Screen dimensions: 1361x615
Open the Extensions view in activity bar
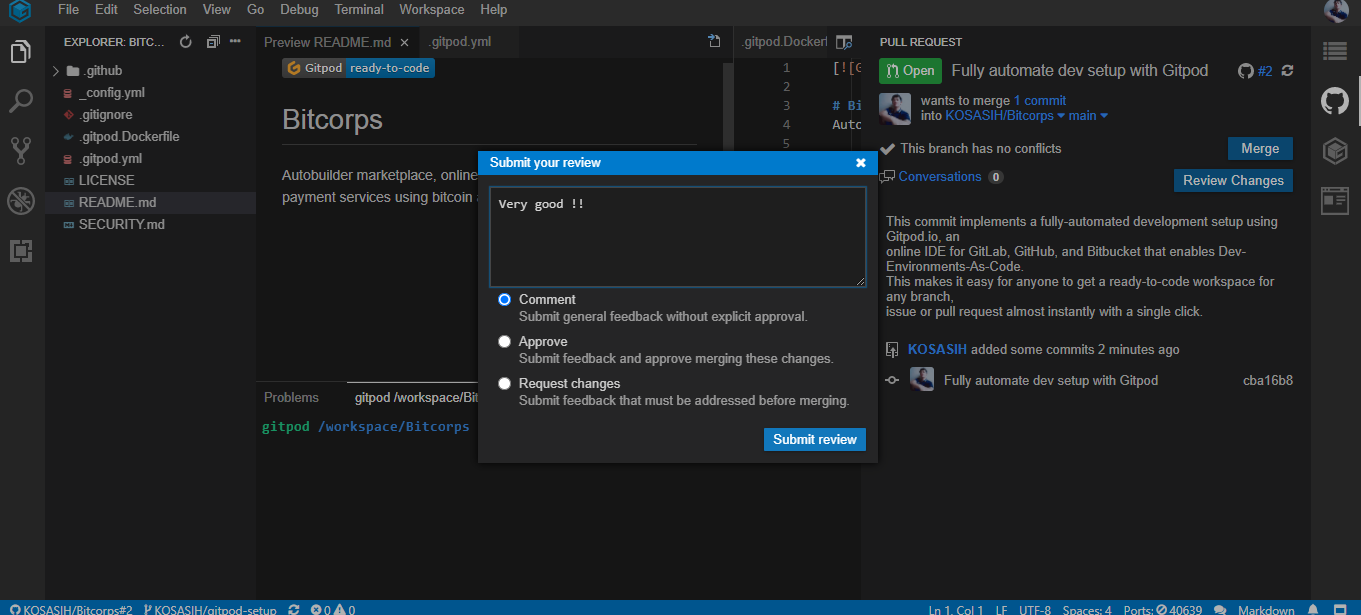click(21, 251)
